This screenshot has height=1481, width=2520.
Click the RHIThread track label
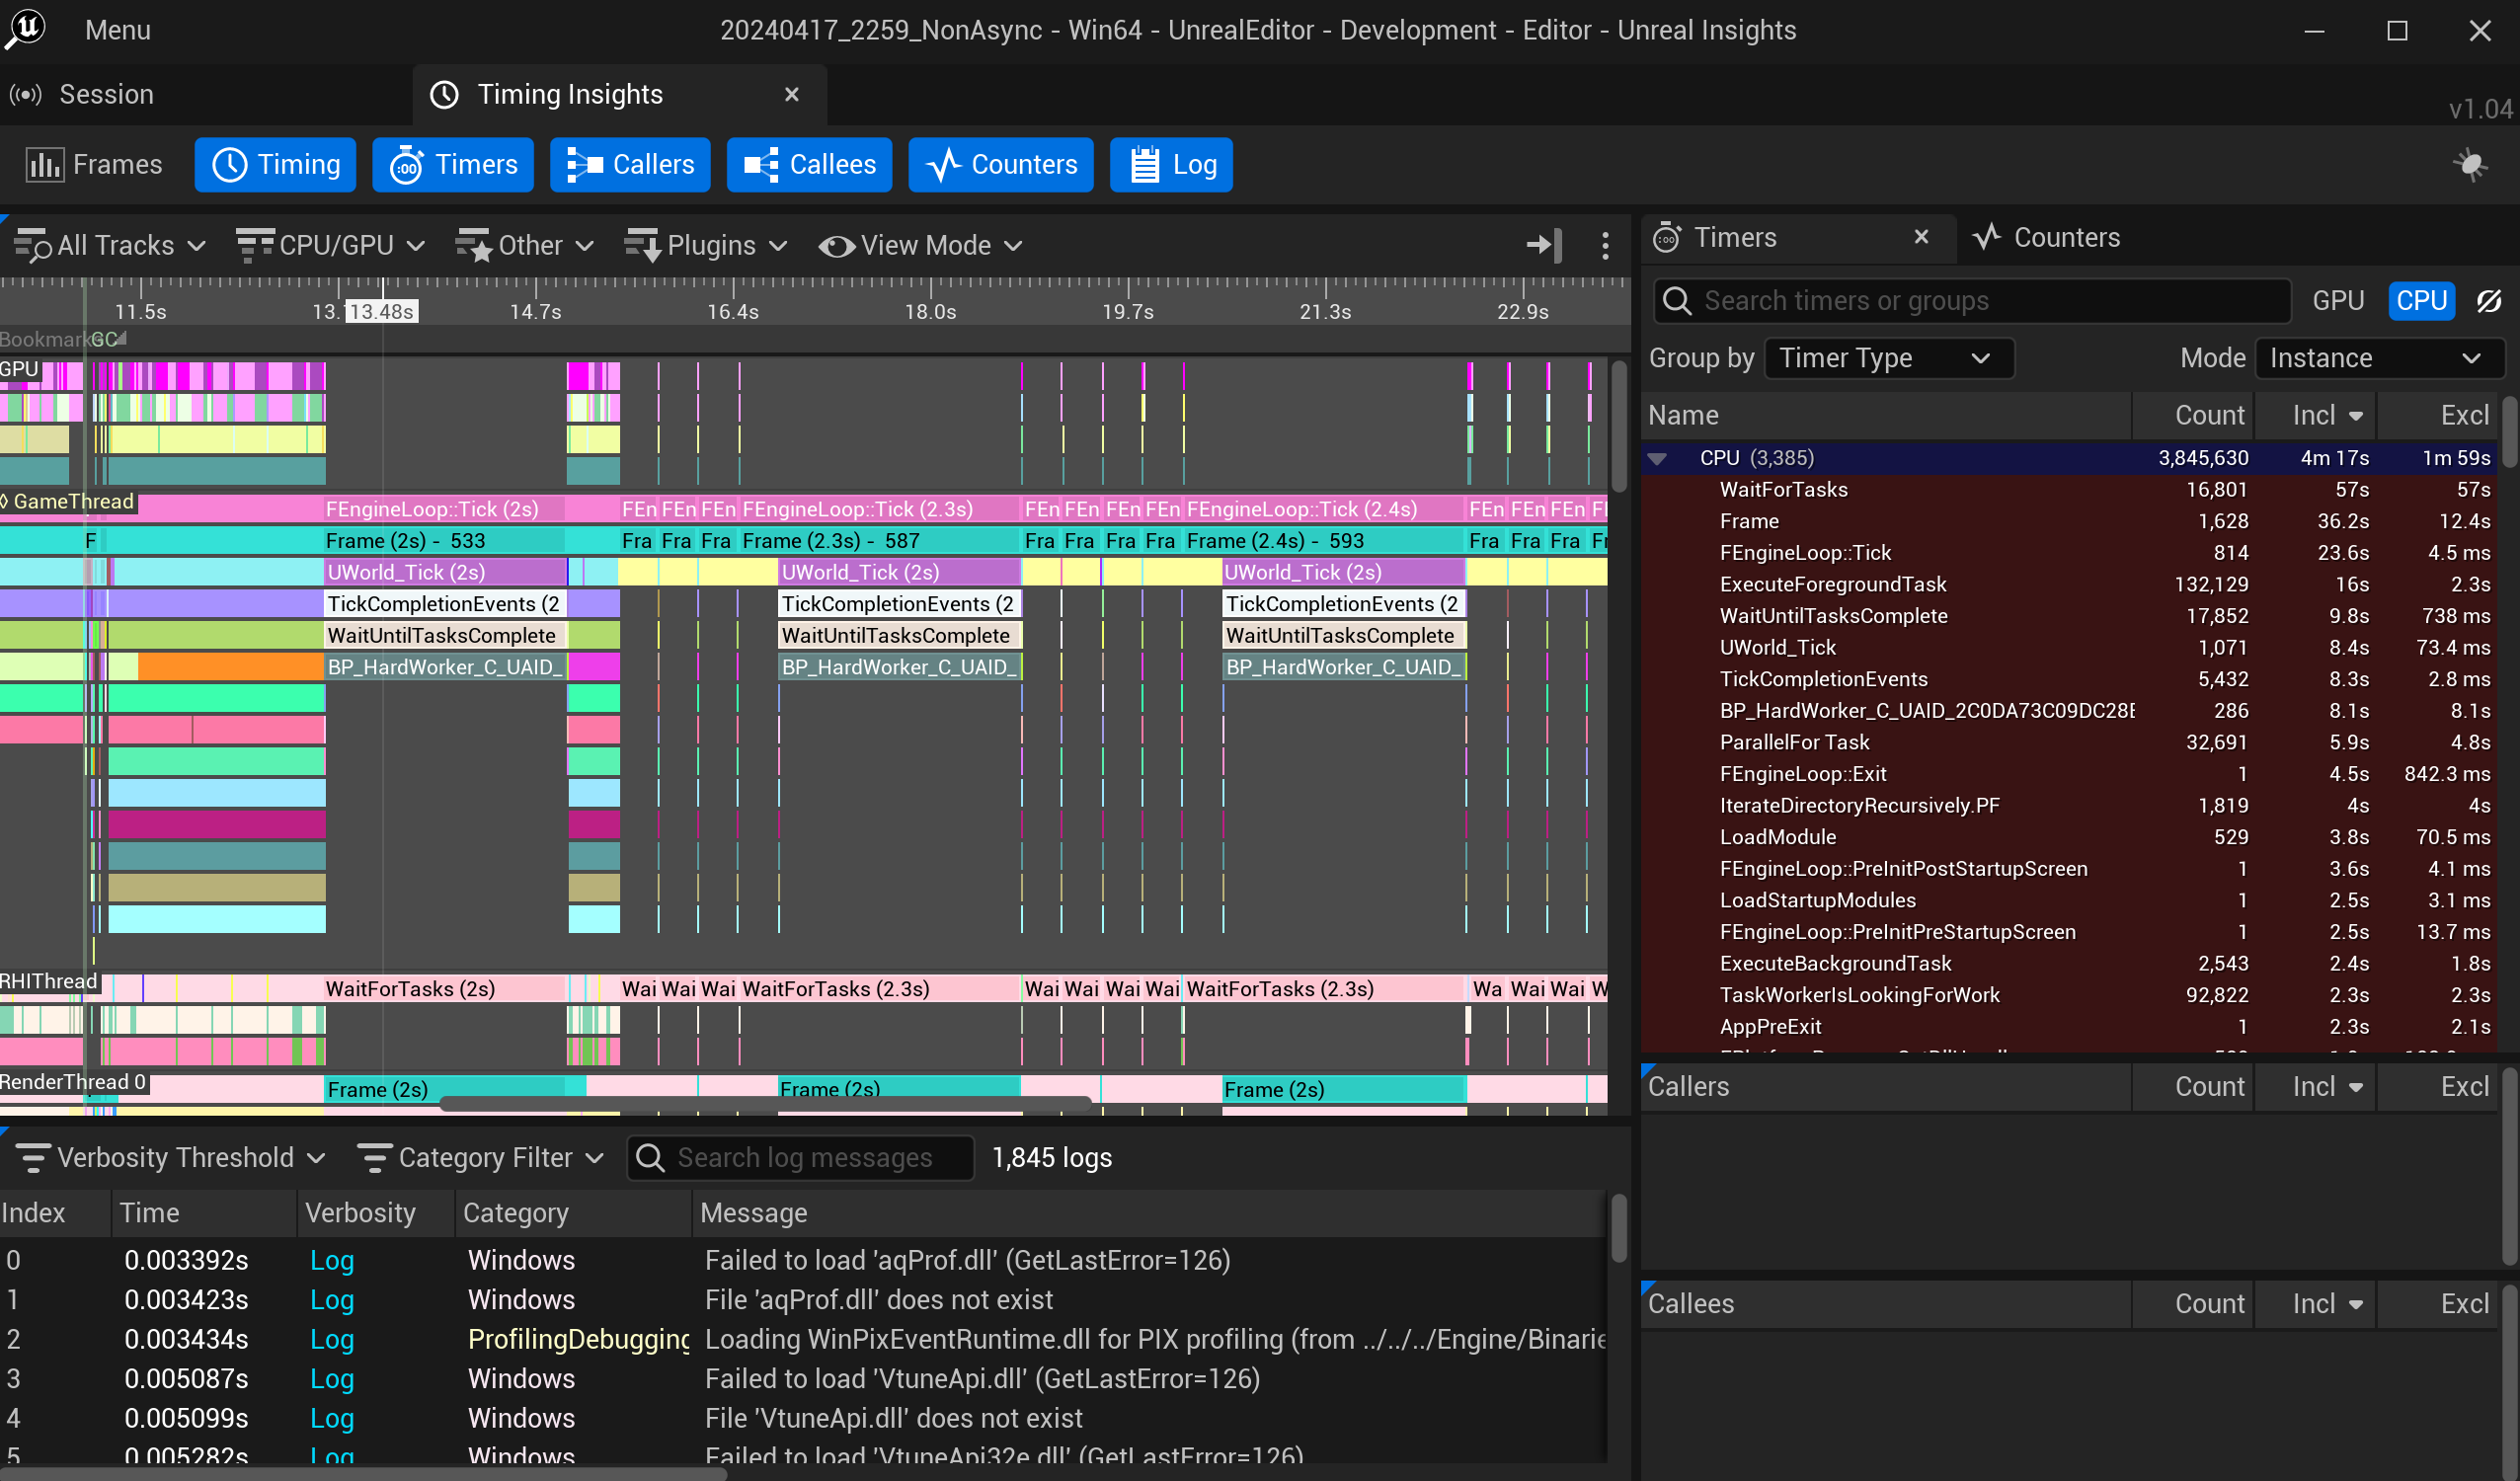pyautogui.click(x=49, y=981)
